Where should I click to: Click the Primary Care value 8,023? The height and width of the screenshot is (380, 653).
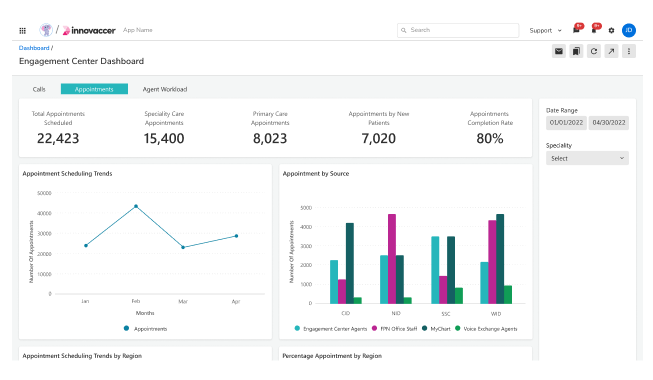[x=270, y=138]
